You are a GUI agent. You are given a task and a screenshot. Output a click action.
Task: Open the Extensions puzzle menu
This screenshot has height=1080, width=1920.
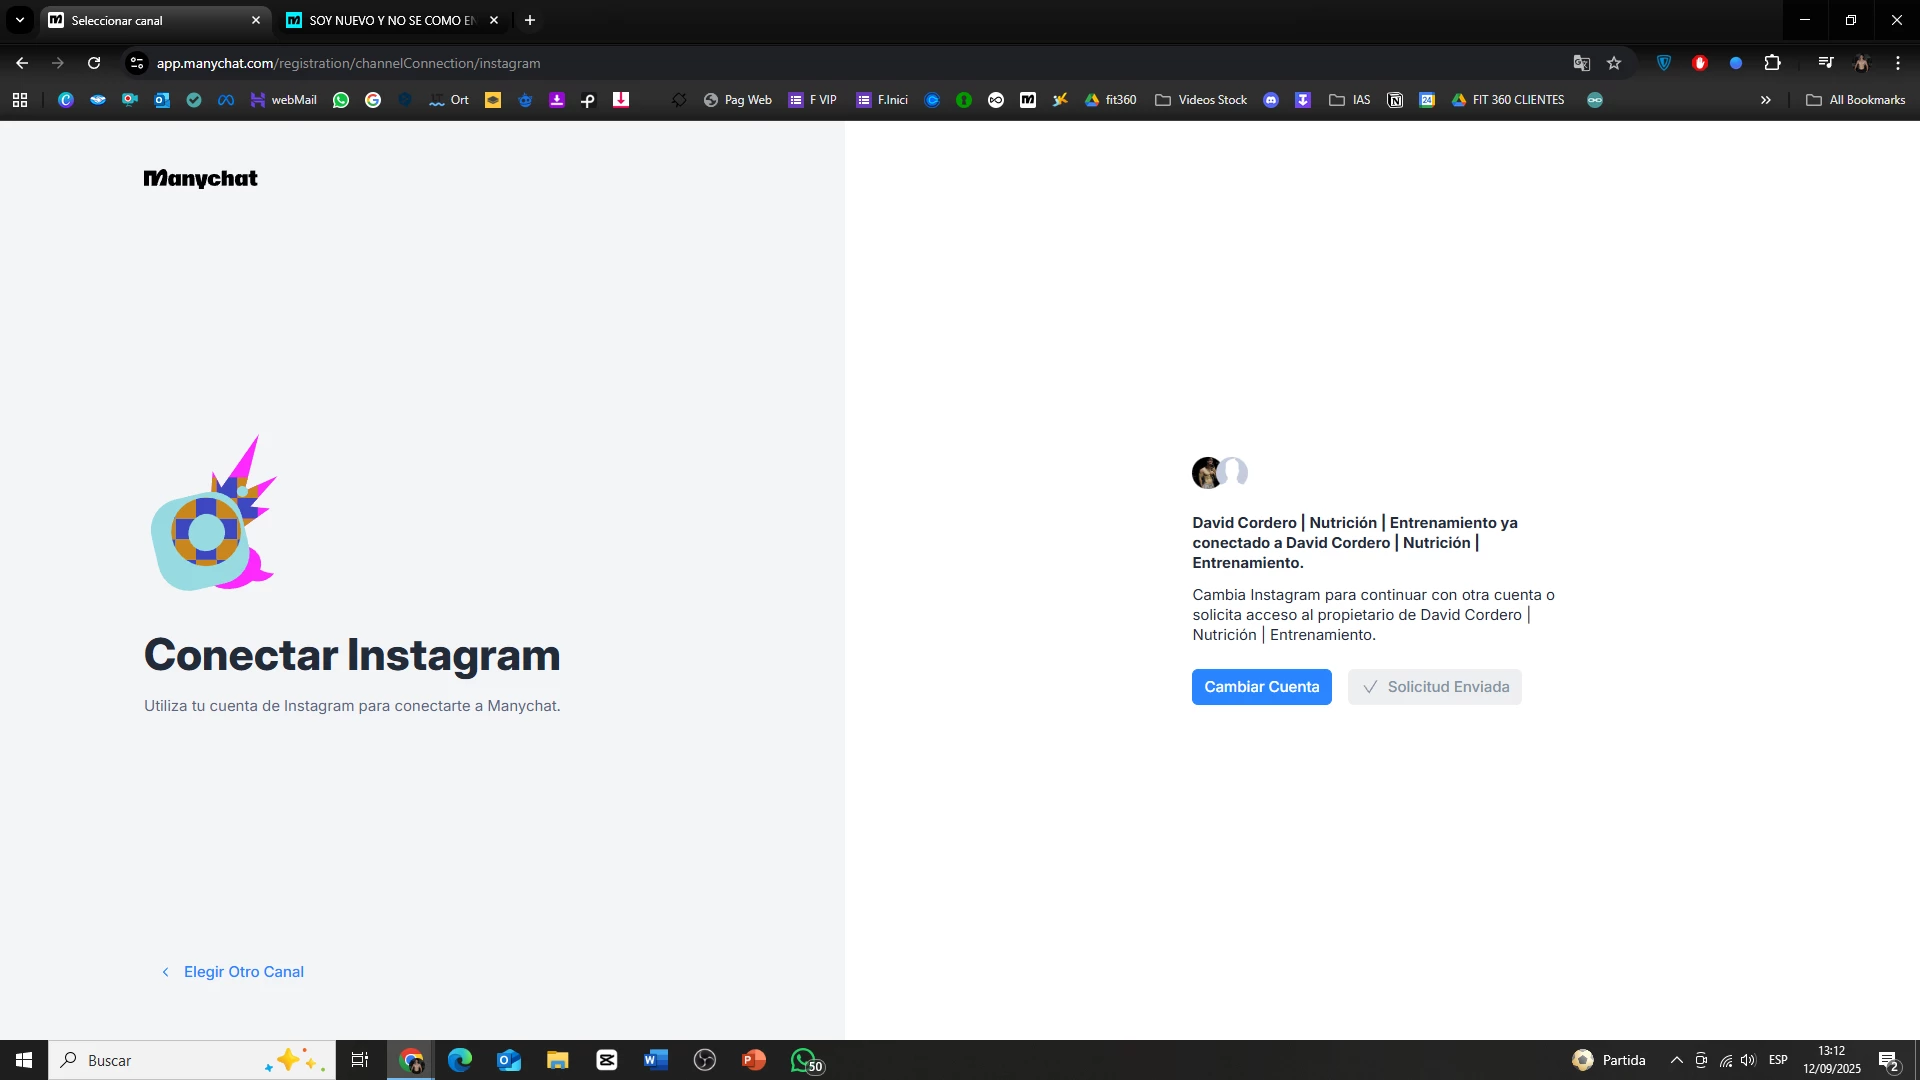click(1772, 63)
